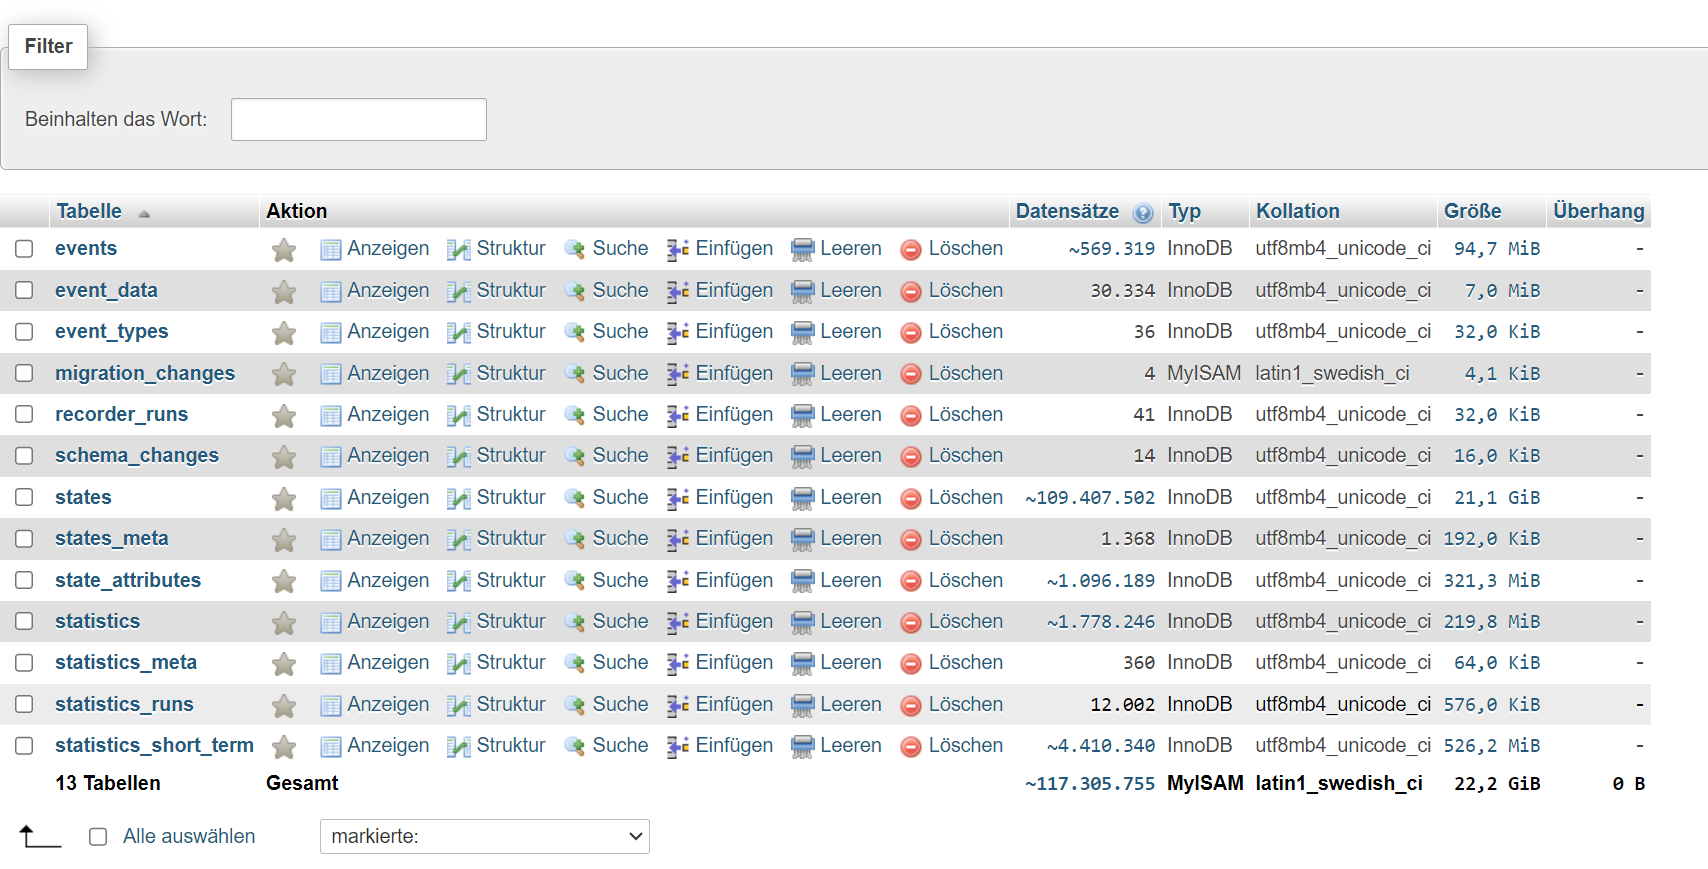Click the Suche icon in the statistics row
The height and width of the screenshot is (869, 1708).
coord(575,623)
